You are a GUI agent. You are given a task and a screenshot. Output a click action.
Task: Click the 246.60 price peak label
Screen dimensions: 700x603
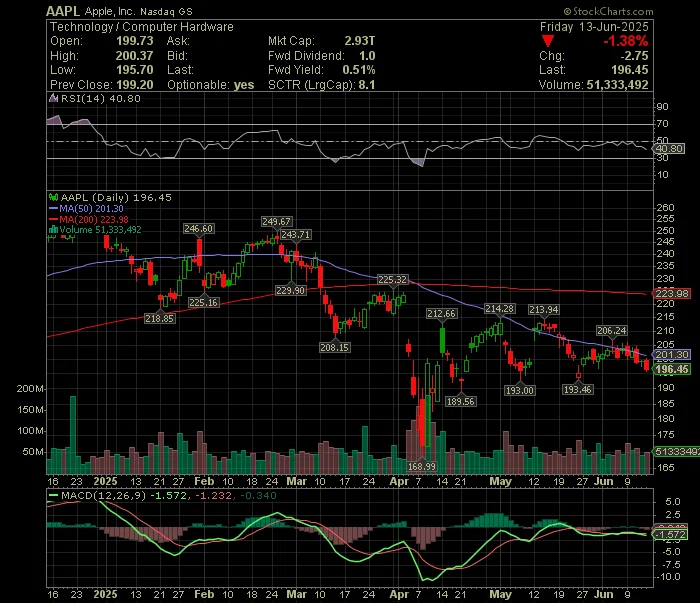[199, 229]
